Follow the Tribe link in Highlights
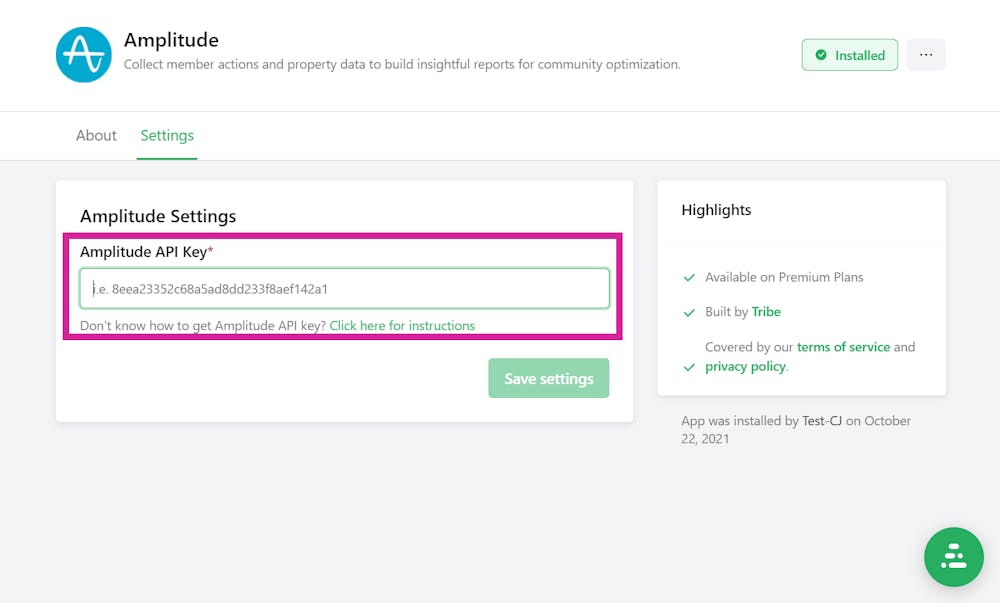The width and height of the screenshot is (1000, 603). 766,312
